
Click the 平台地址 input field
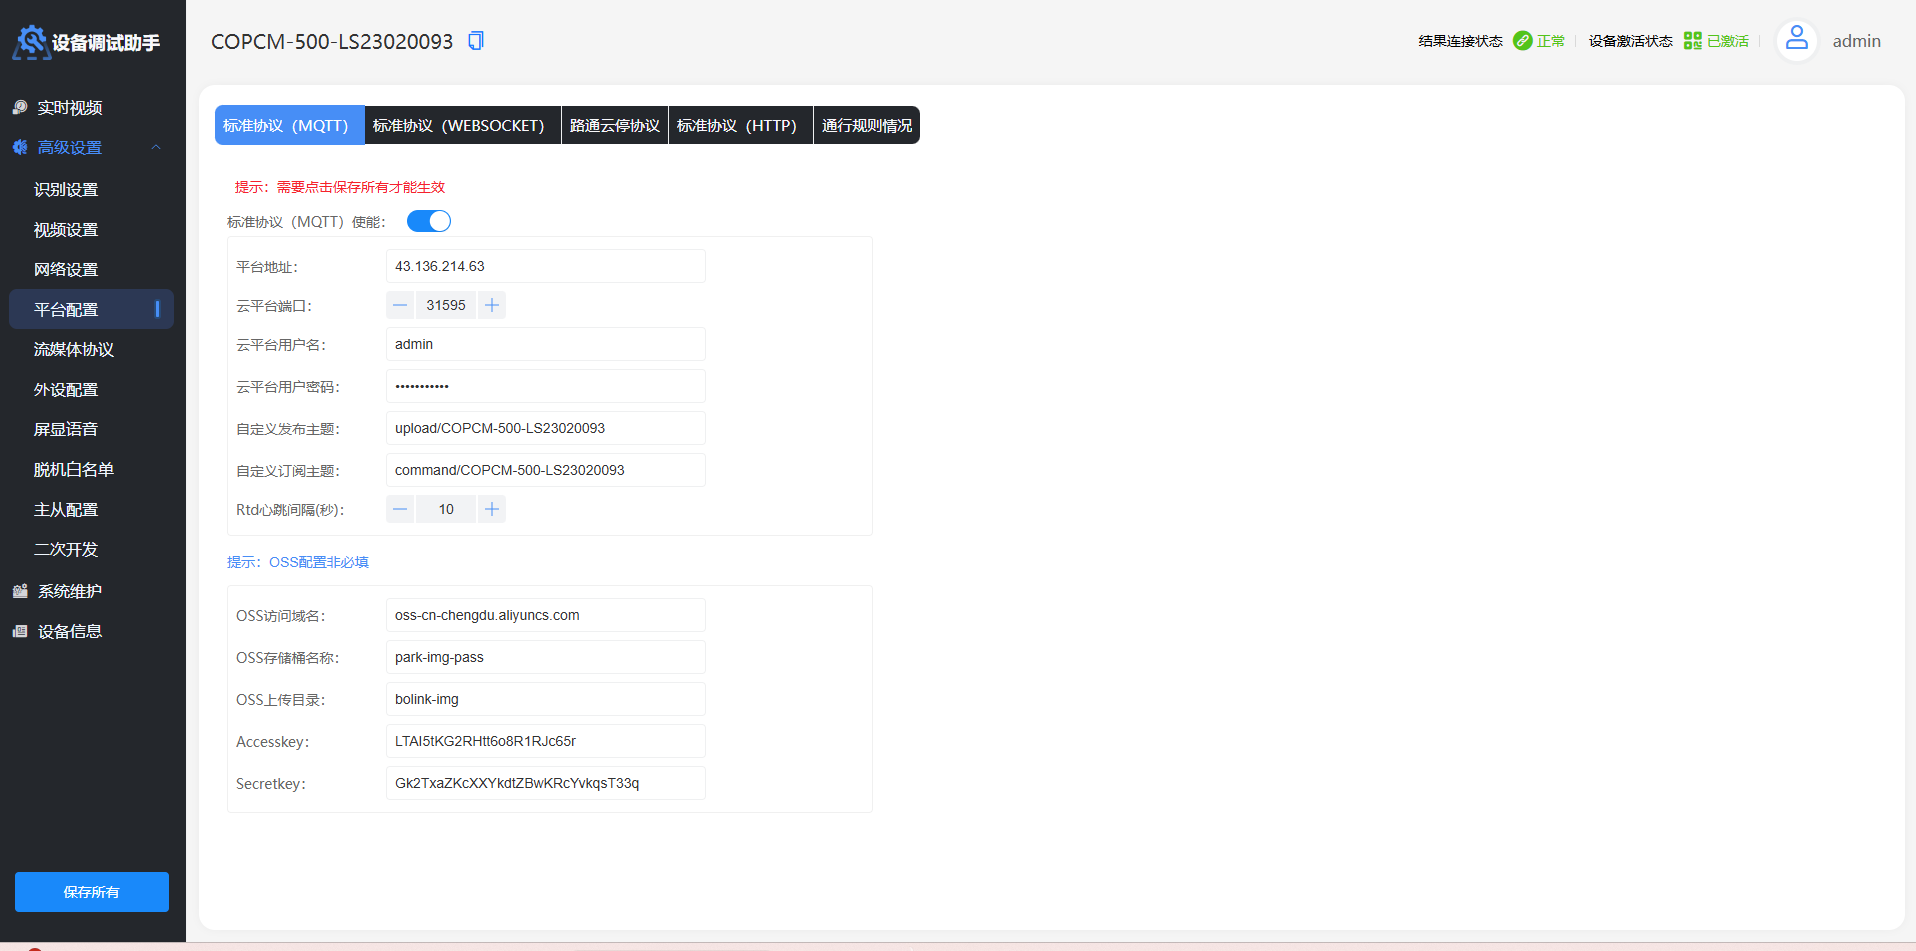546,266
